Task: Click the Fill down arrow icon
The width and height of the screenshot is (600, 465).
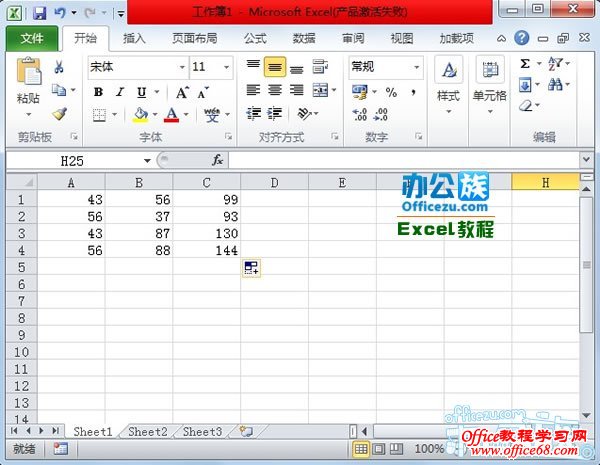Action: coord(525,85)
